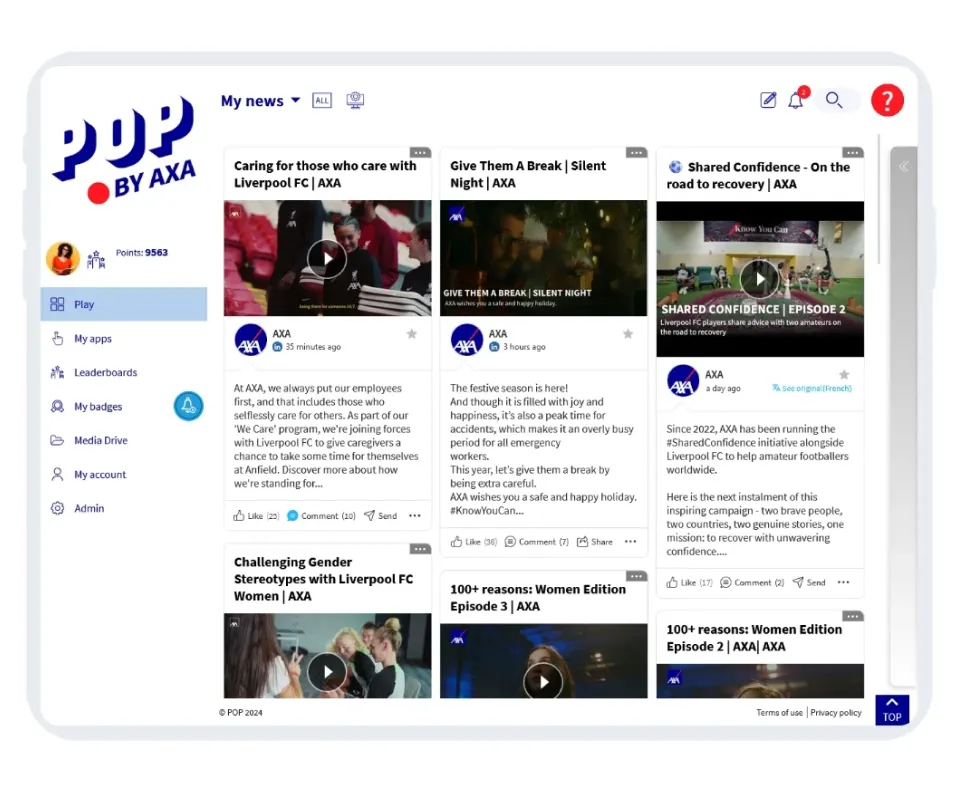Click the globe icon beside Shared Confidence title
The image size is (960, 788).
click(675, 167)
